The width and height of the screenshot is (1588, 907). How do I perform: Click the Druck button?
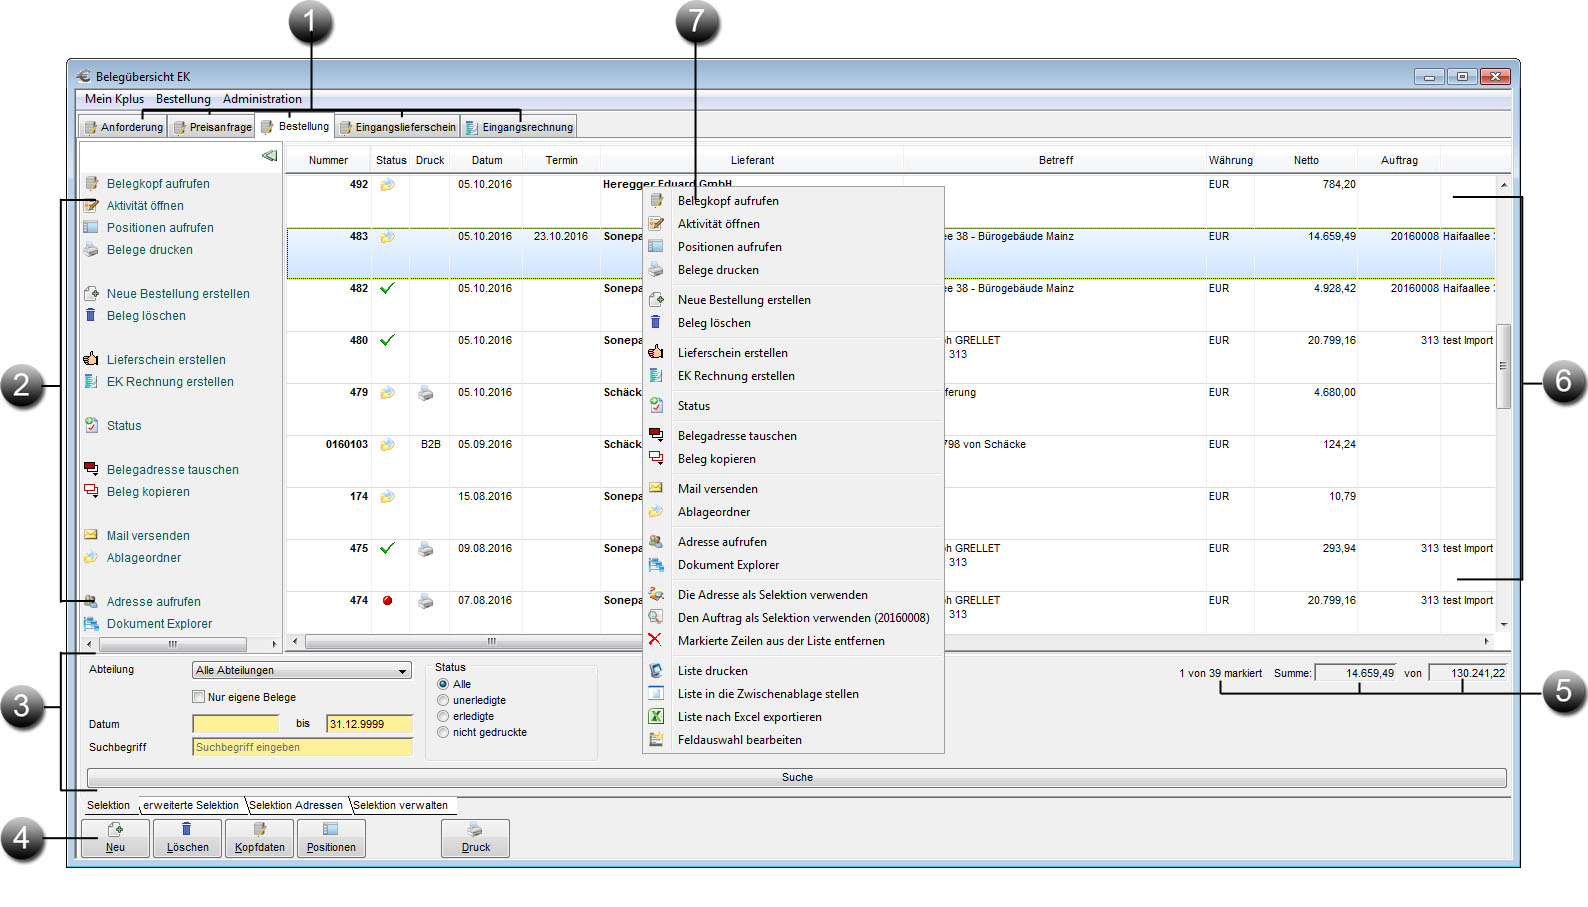click(476, 838)
